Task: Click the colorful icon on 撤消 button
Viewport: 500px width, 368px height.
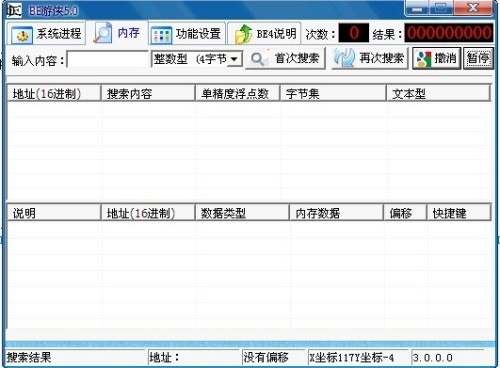Action: tap(423, 59)
